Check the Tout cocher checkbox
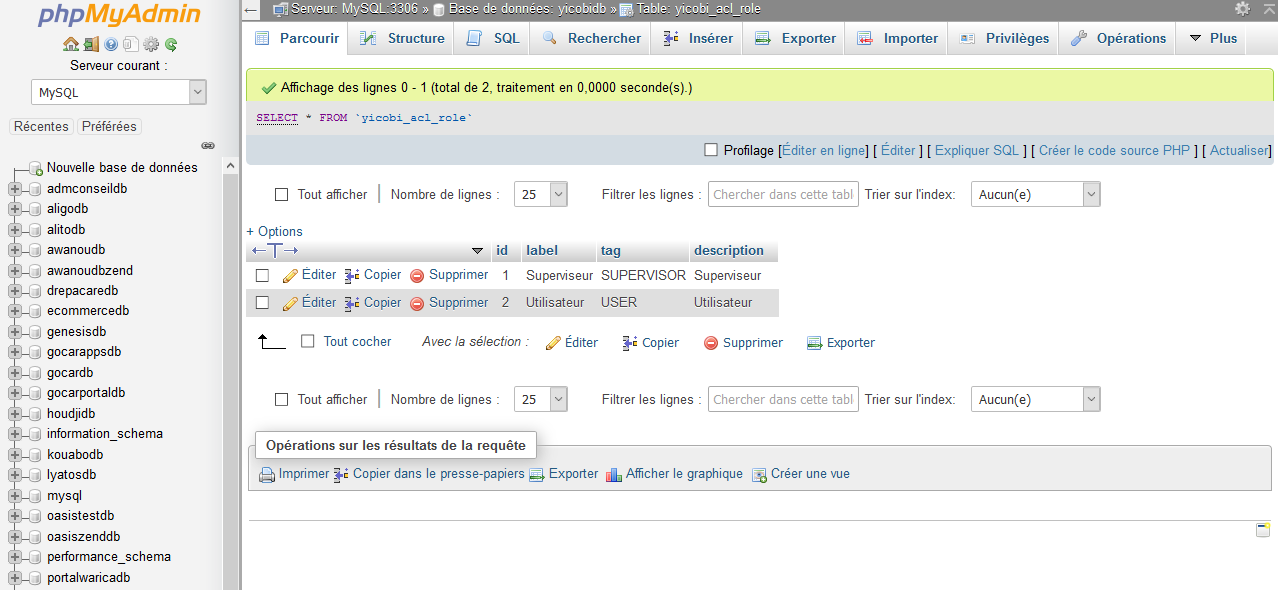This screenshot has height=590, width=1278. tap(308, 341)
